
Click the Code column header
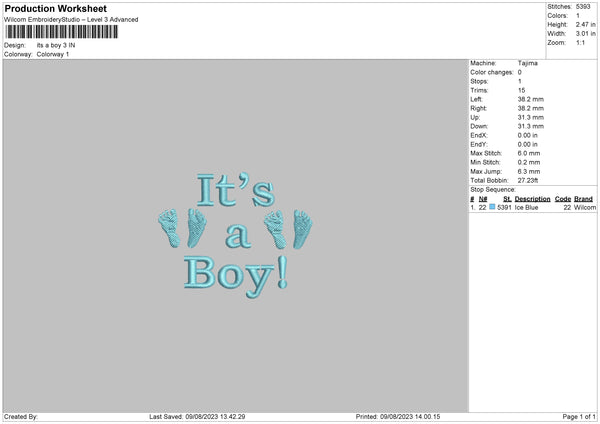(563, 198)
